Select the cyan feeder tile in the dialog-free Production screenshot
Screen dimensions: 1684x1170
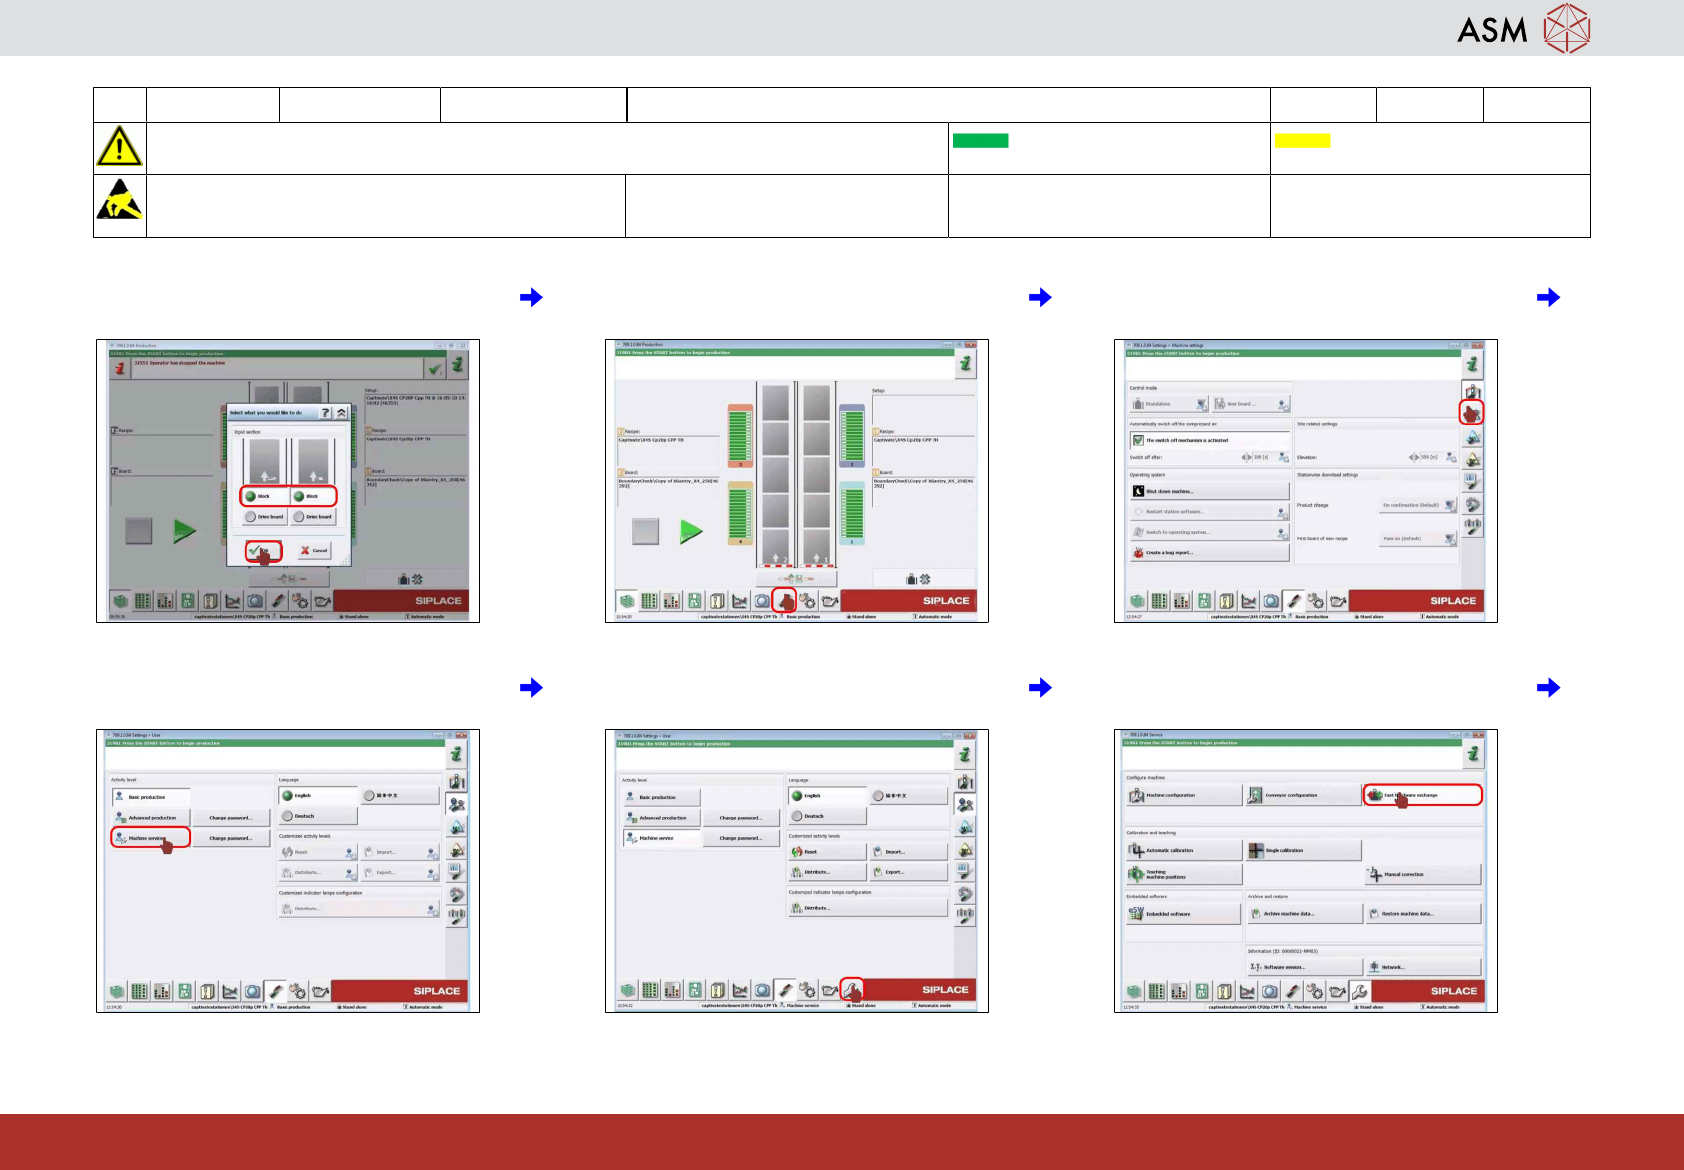852,514
